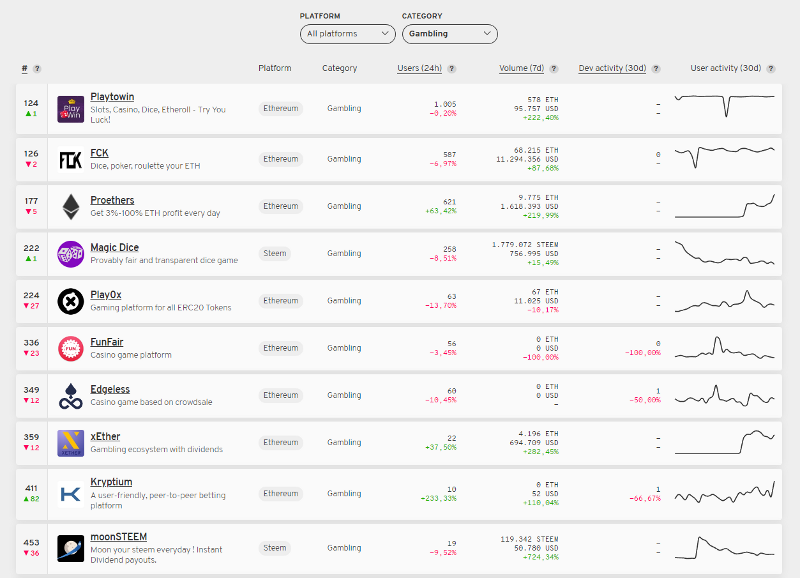Open the Playtowin app logo
Viewport: 800px width, 578px height.
(70, 109)
